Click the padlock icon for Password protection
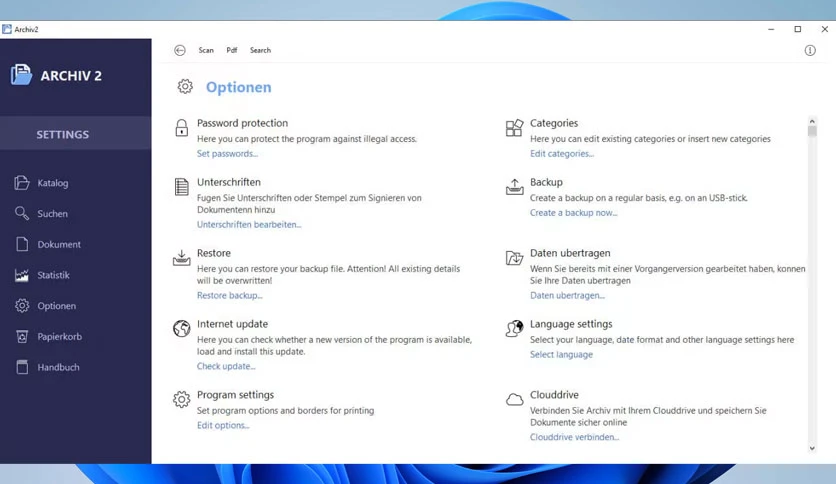This screenshot has width=836, height=484. 182,128
